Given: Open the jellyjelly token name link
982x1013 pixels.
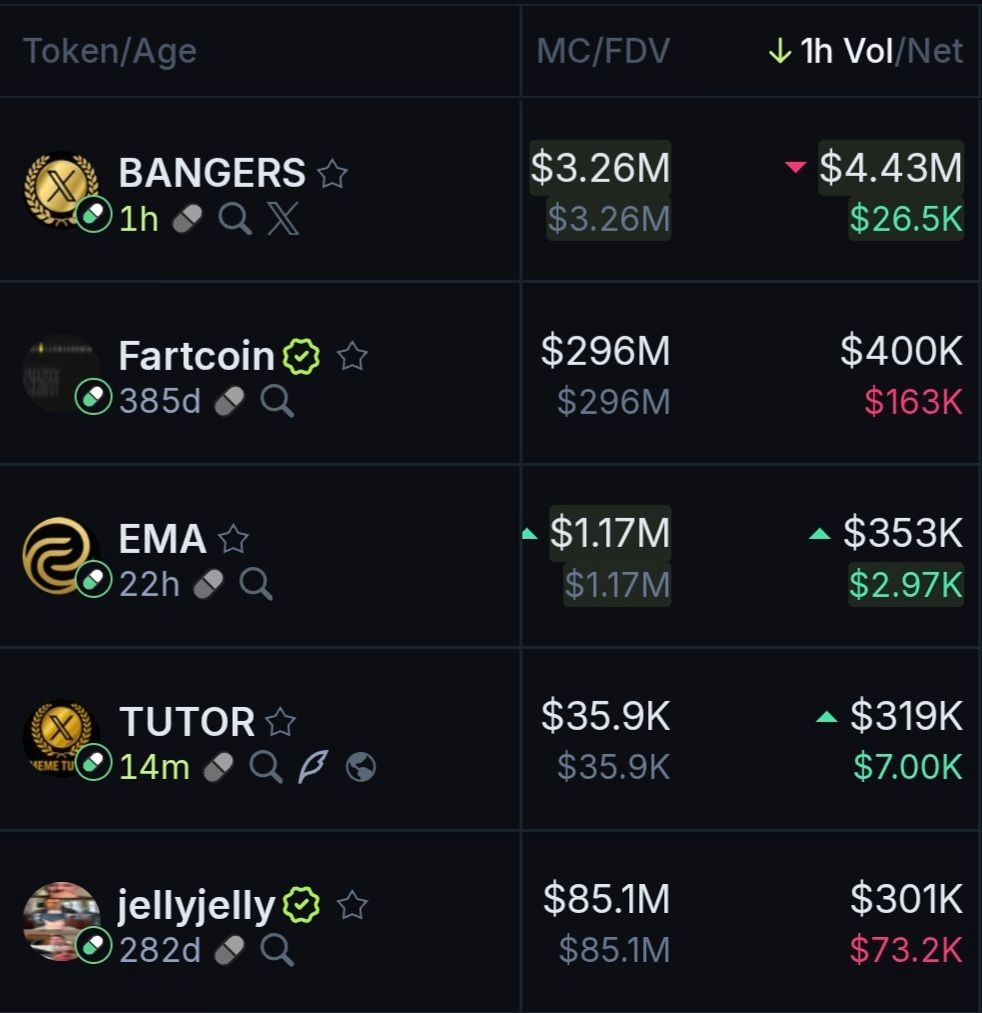Looking at the screenshot, I should [x=196, y=905].
